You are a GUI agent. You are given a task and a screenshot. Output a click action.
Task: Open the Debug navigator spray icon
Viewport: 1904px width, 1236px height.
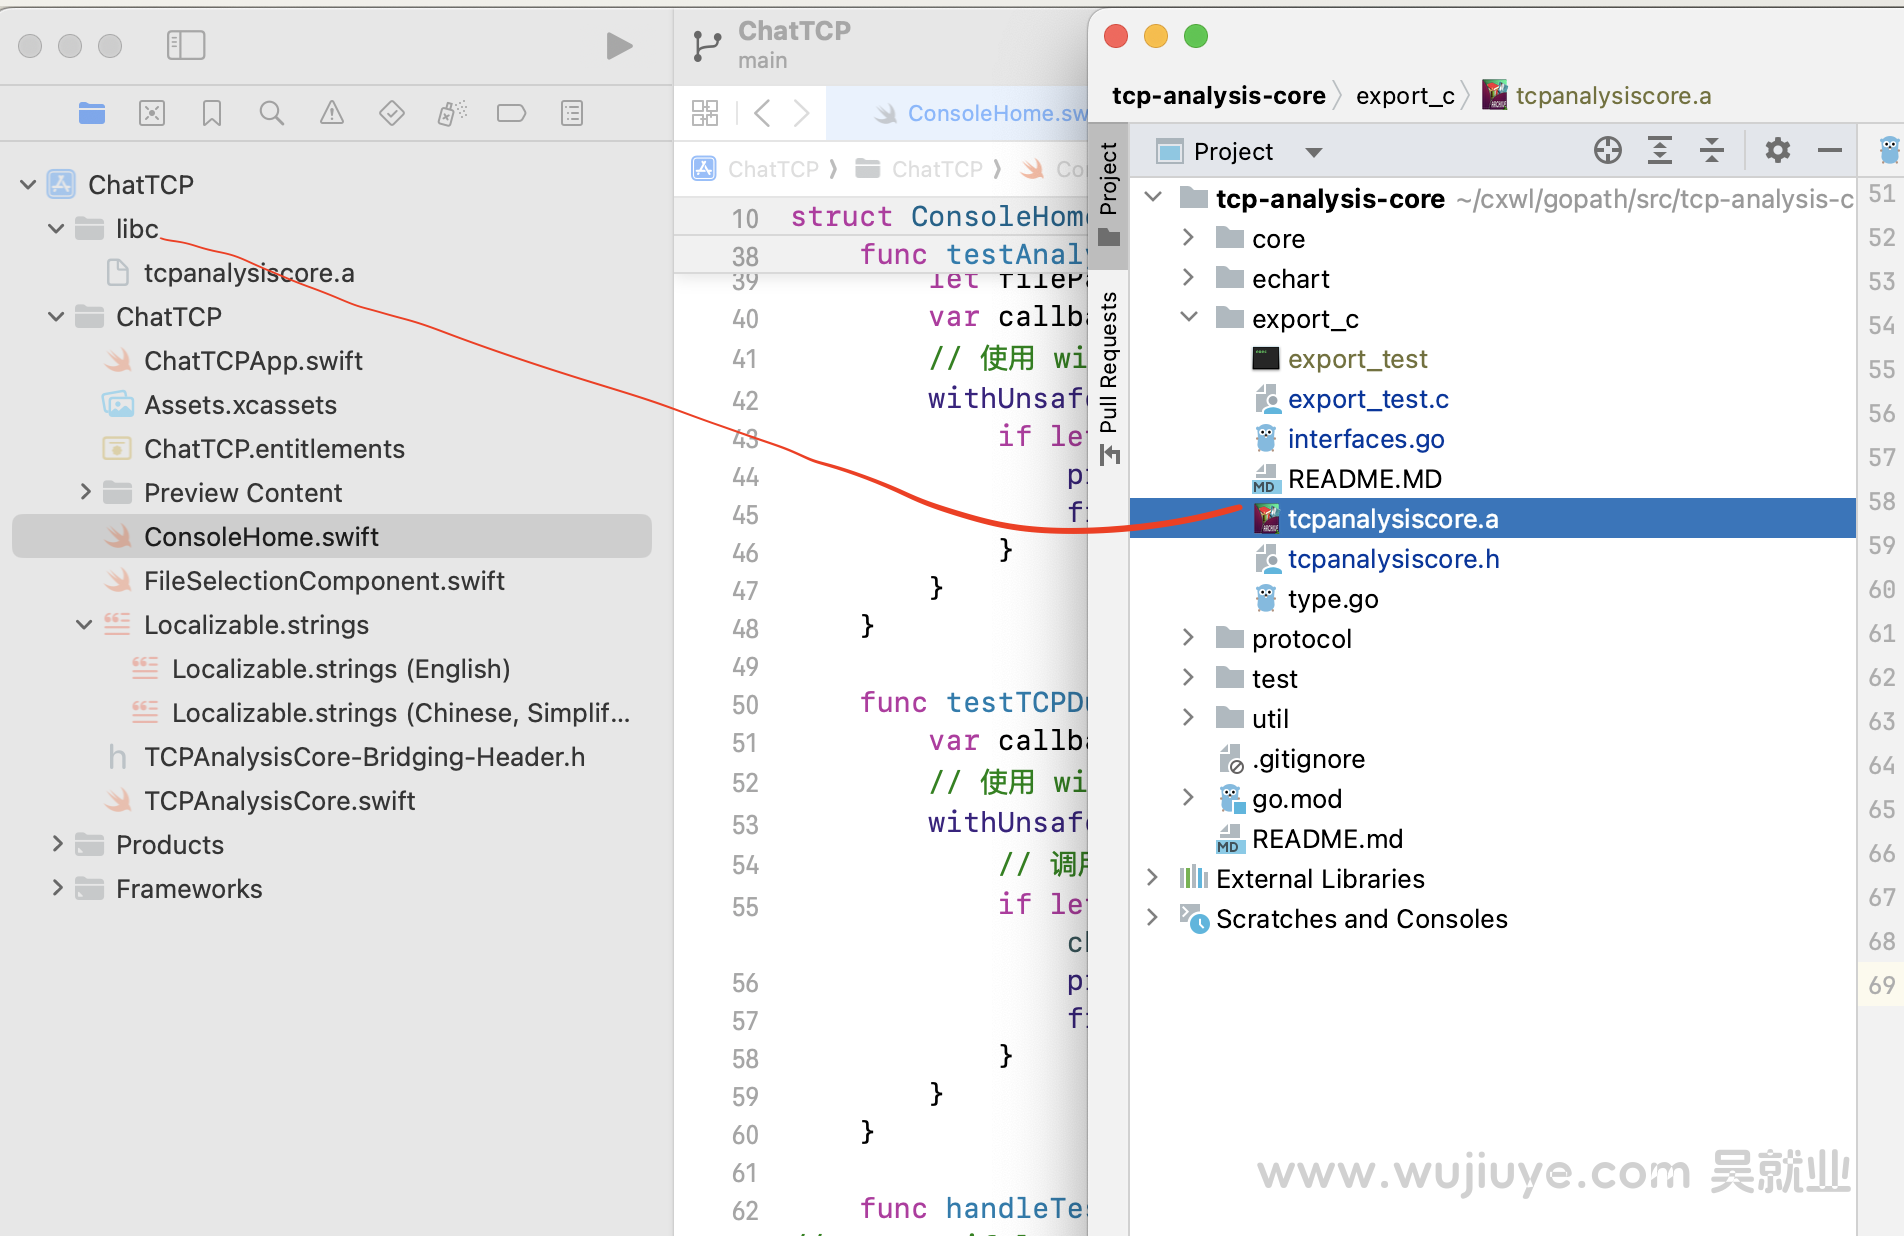[452, 113]
